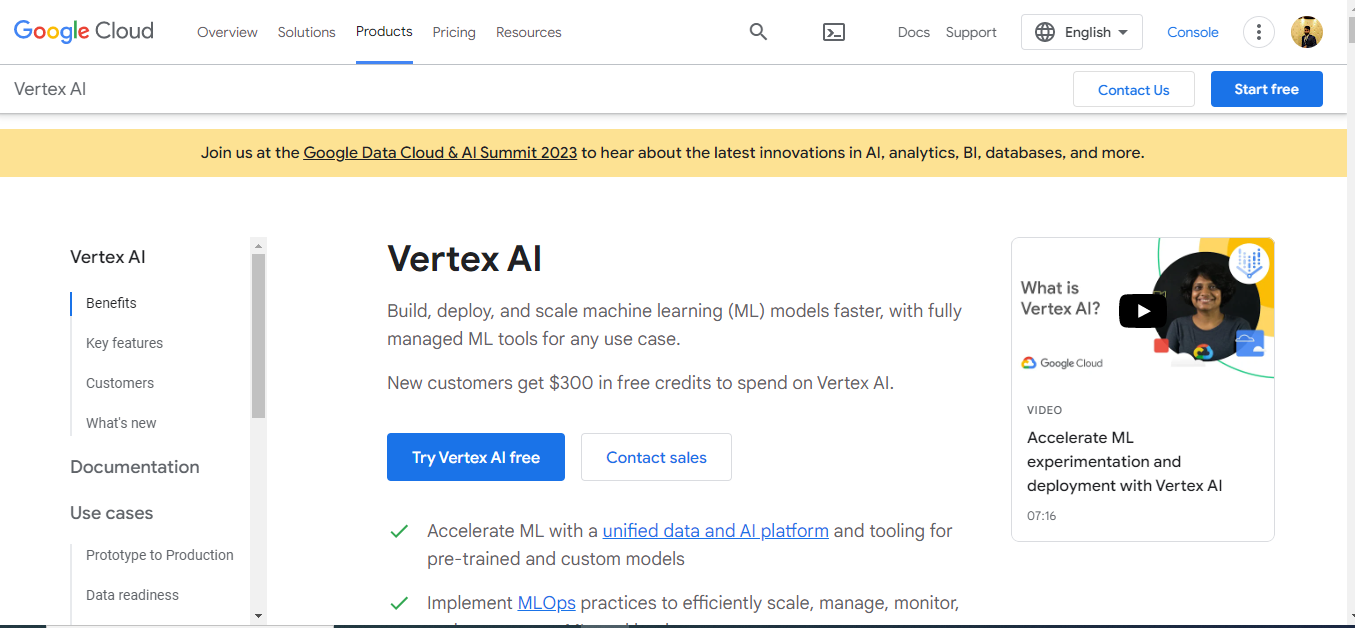
Task: Activate the Cloud Shell terminal icon
Action: coord(834,32)
